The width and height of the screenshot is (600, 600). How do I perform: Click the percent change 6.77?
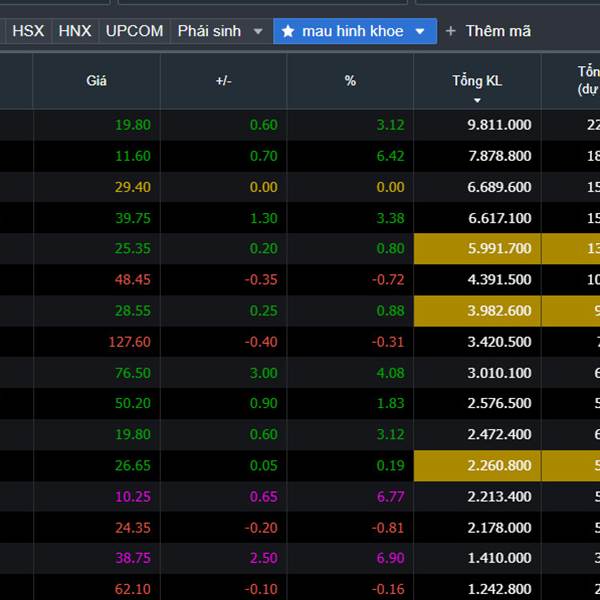[390, 497]
